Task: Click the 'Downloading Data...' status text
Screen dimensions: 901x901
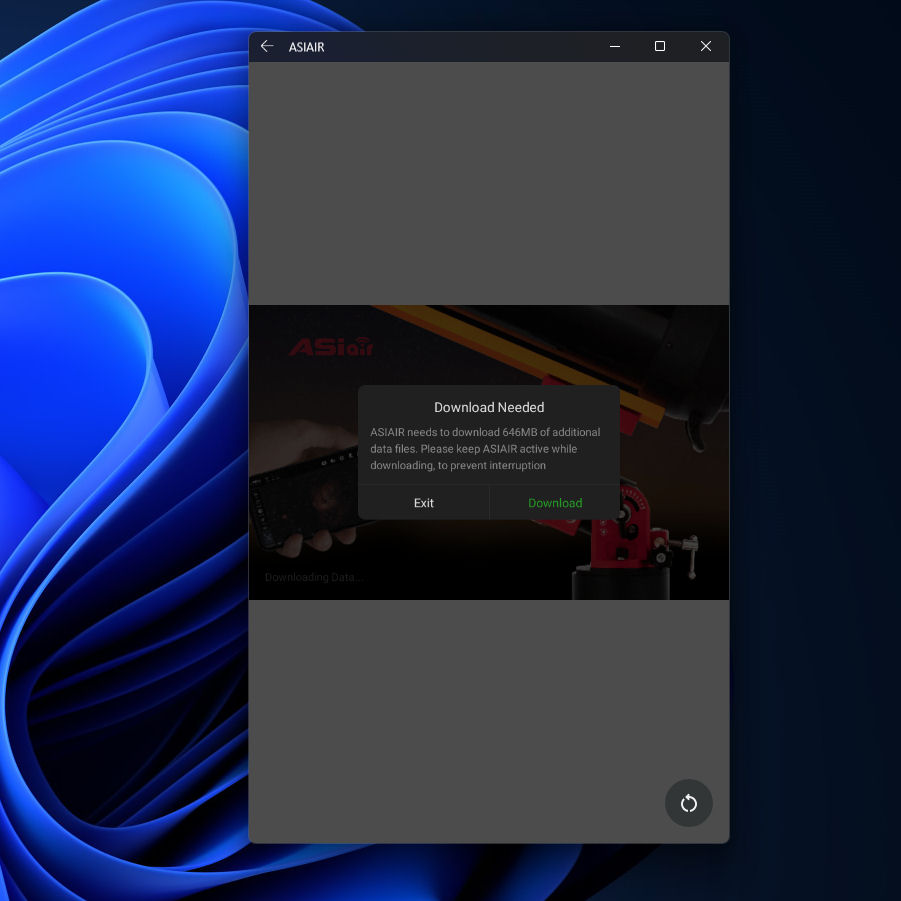Action: click(314, 577)
